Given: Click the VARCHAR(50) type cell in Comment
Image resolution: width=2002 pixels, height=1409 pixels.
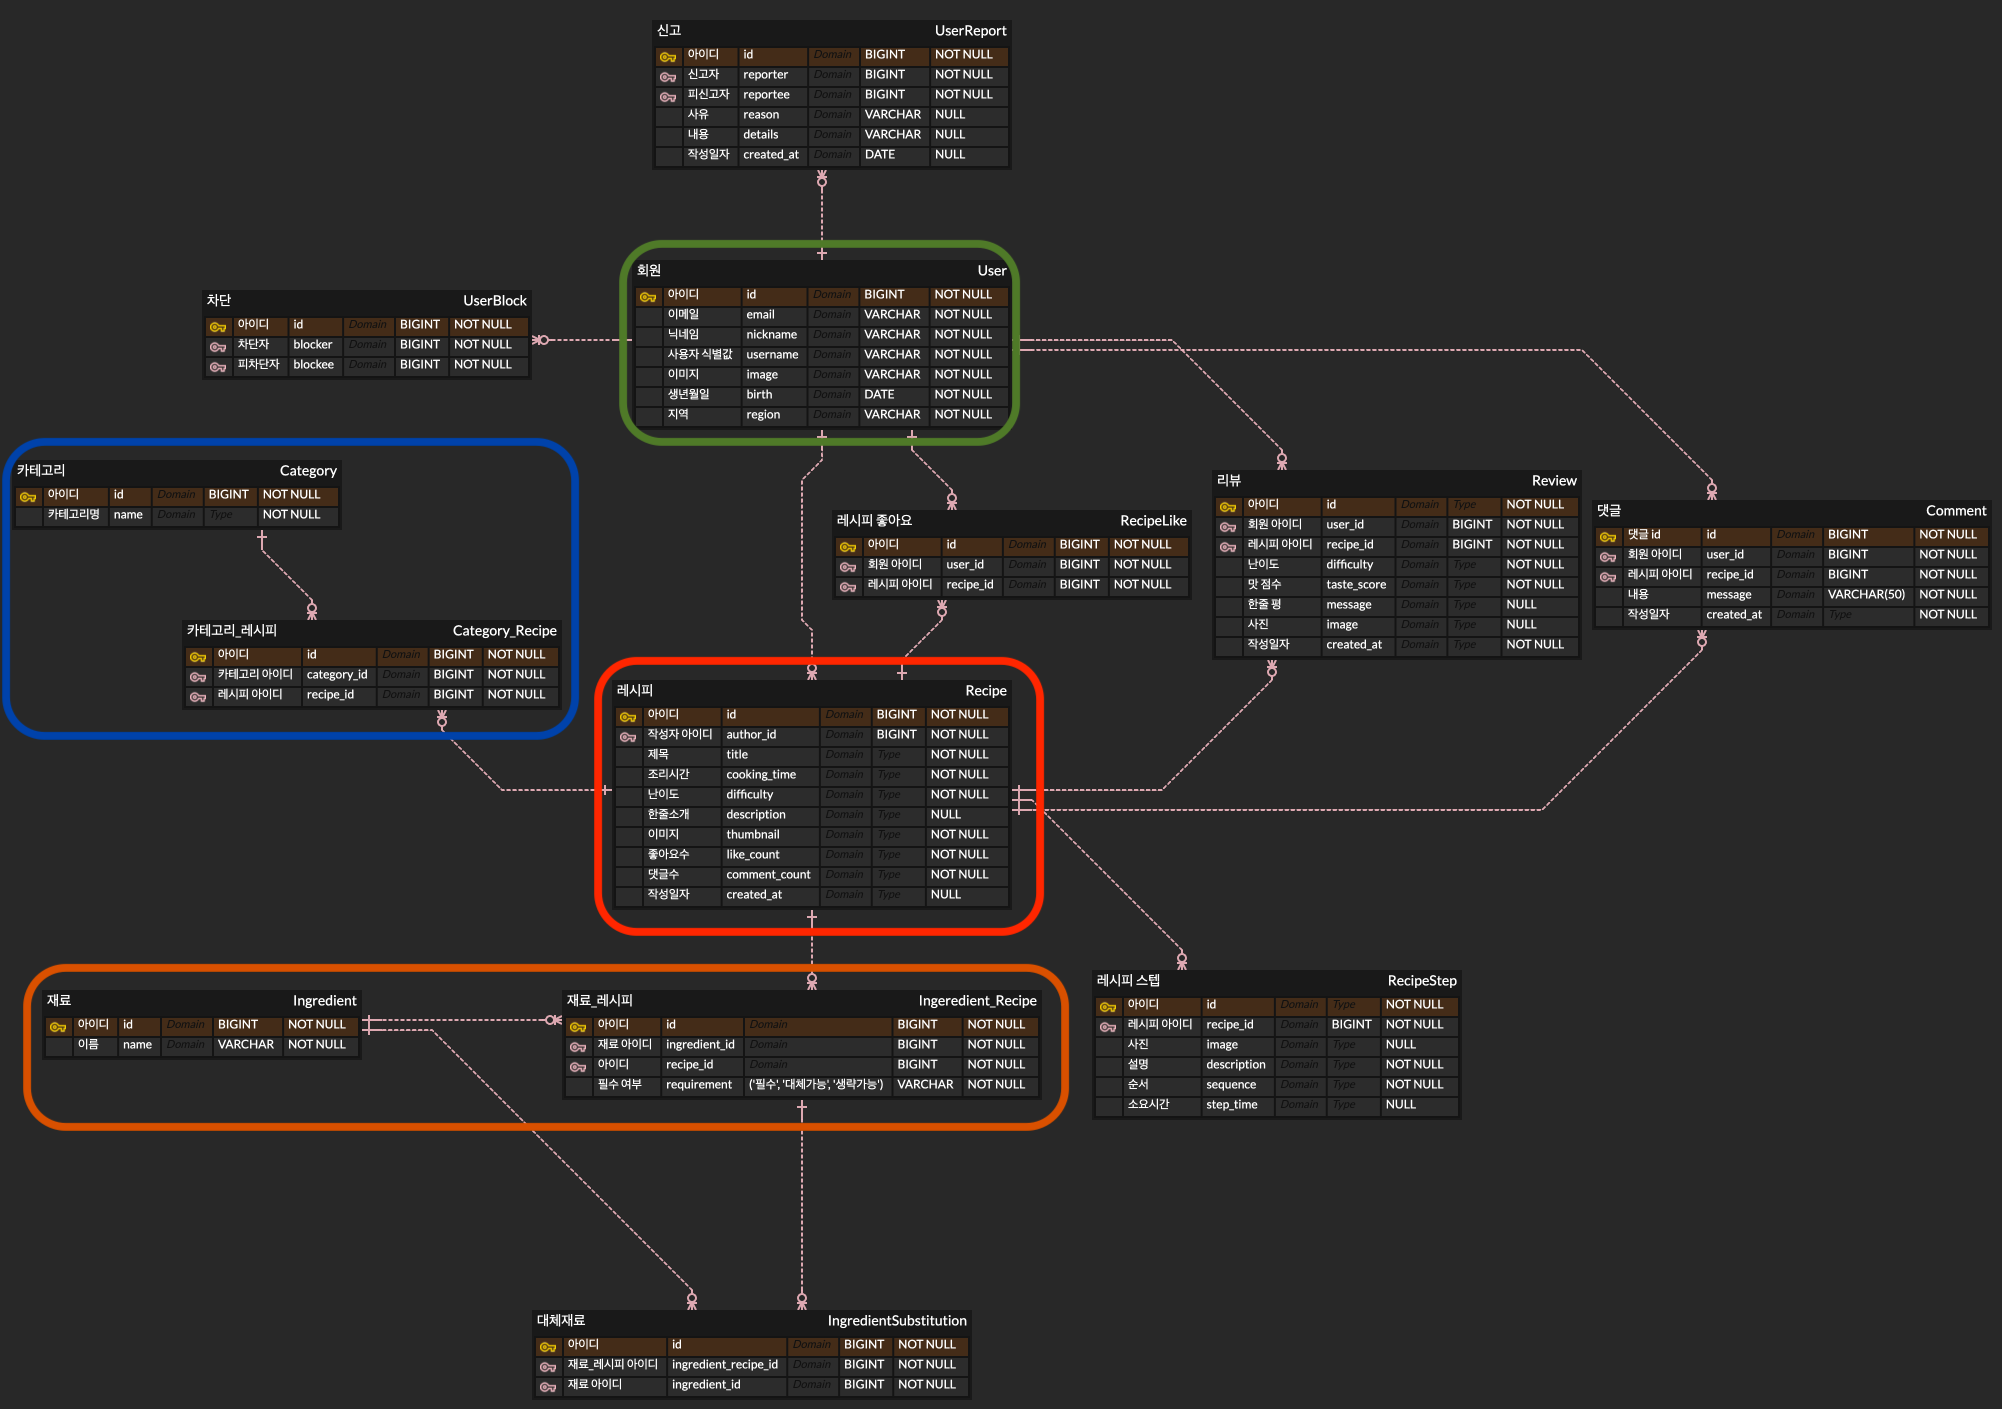Looking at the screenshot, I should (x=1865, y=595).
